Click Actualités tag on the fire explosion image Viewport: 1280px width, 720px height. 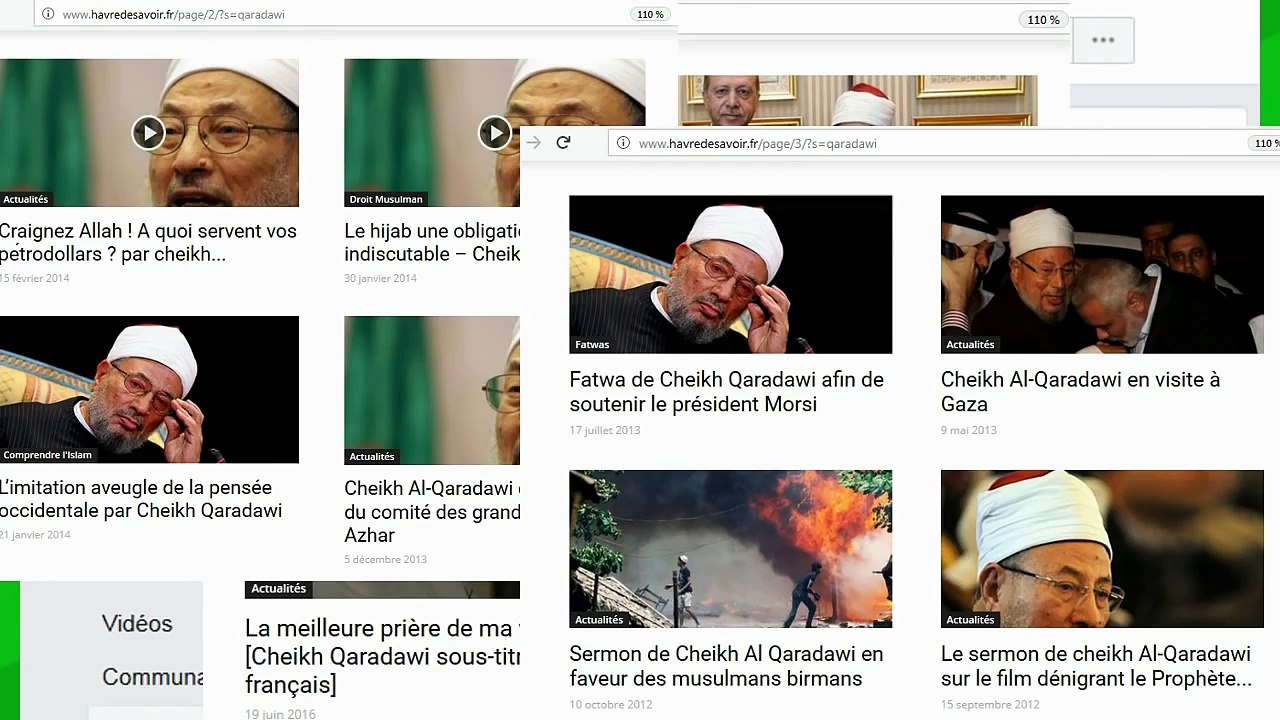coord(599,620)
